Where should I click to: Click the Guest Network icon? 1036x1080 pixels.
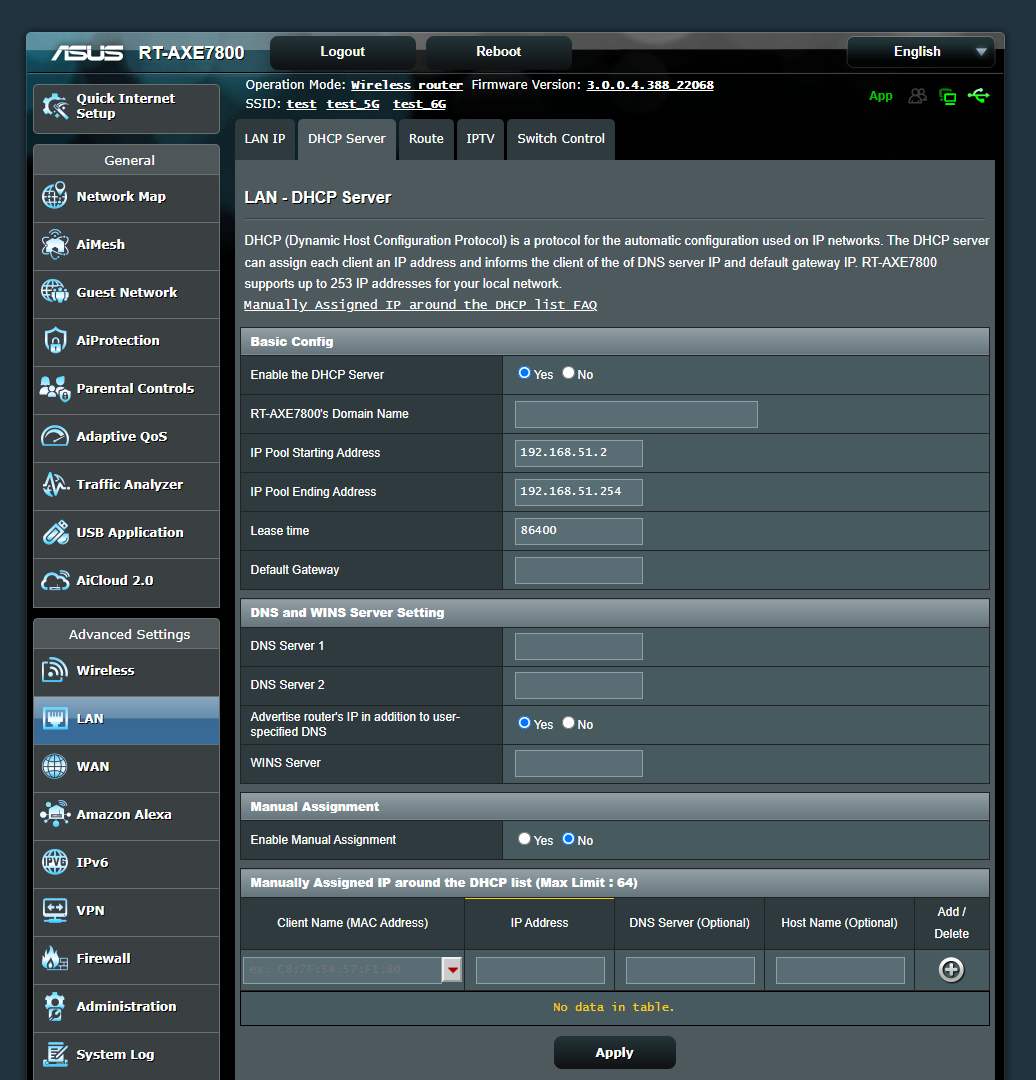point(55,292)
